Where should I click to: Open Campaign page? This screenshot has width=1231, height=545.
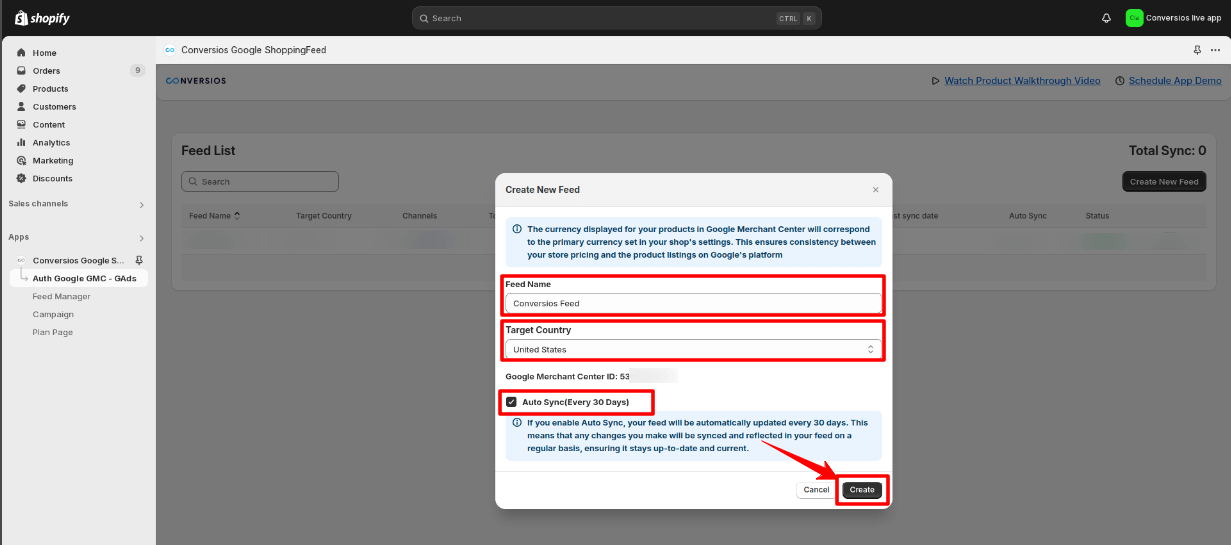coord(53,314)
